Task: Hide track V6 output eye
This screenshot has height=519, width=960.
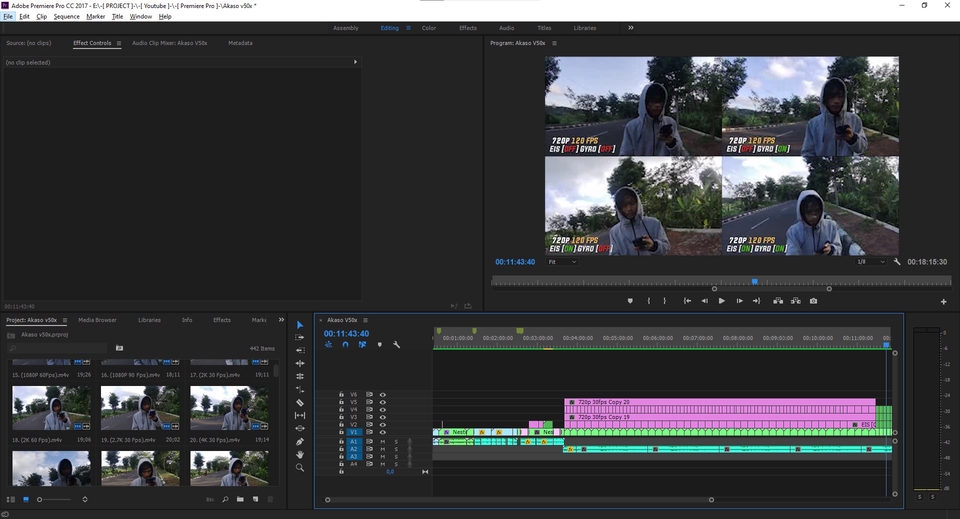Action: (x=383, y=395)
